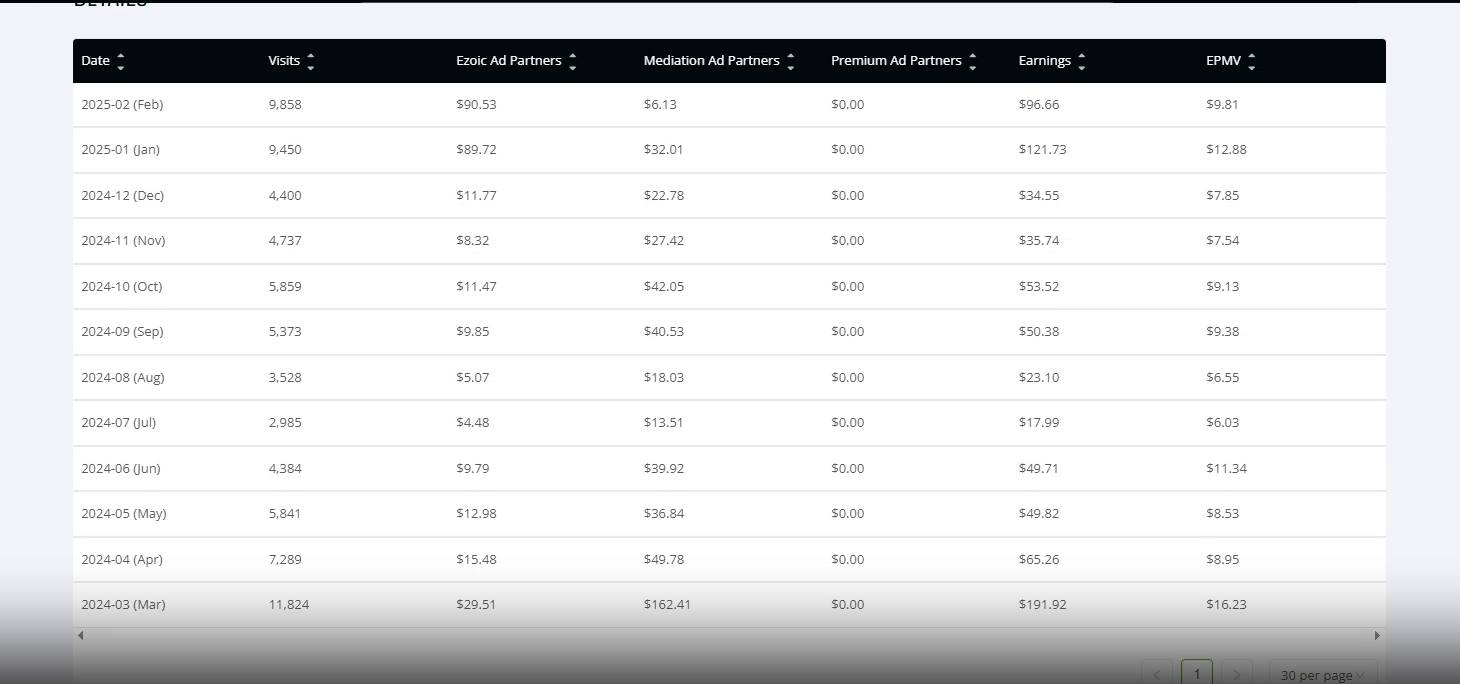Sort by EPMV column arrows
The image size is (1460, 684).
coord(1251,61)
